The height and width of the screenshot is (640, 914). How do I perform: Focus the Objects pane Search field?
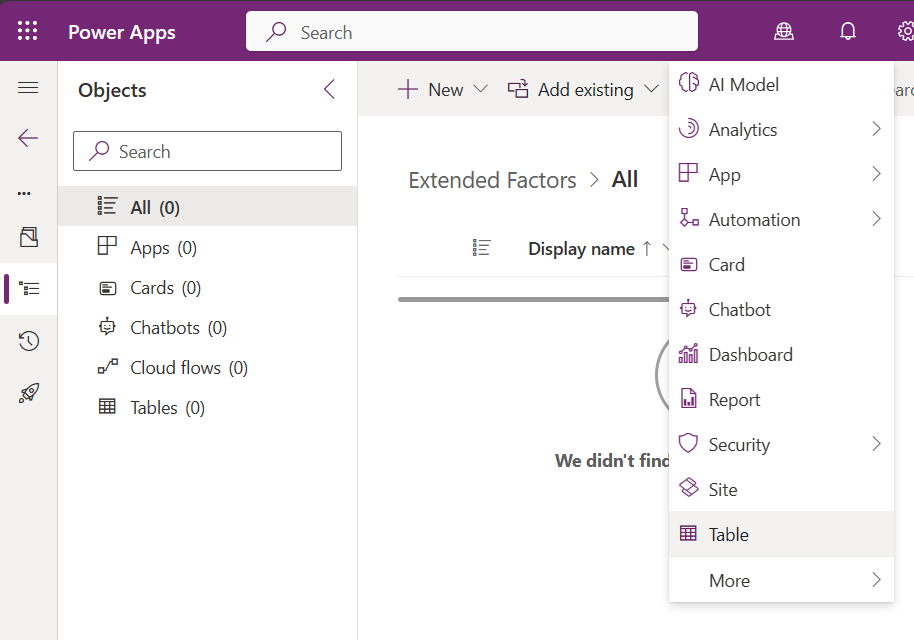[208, 151]
